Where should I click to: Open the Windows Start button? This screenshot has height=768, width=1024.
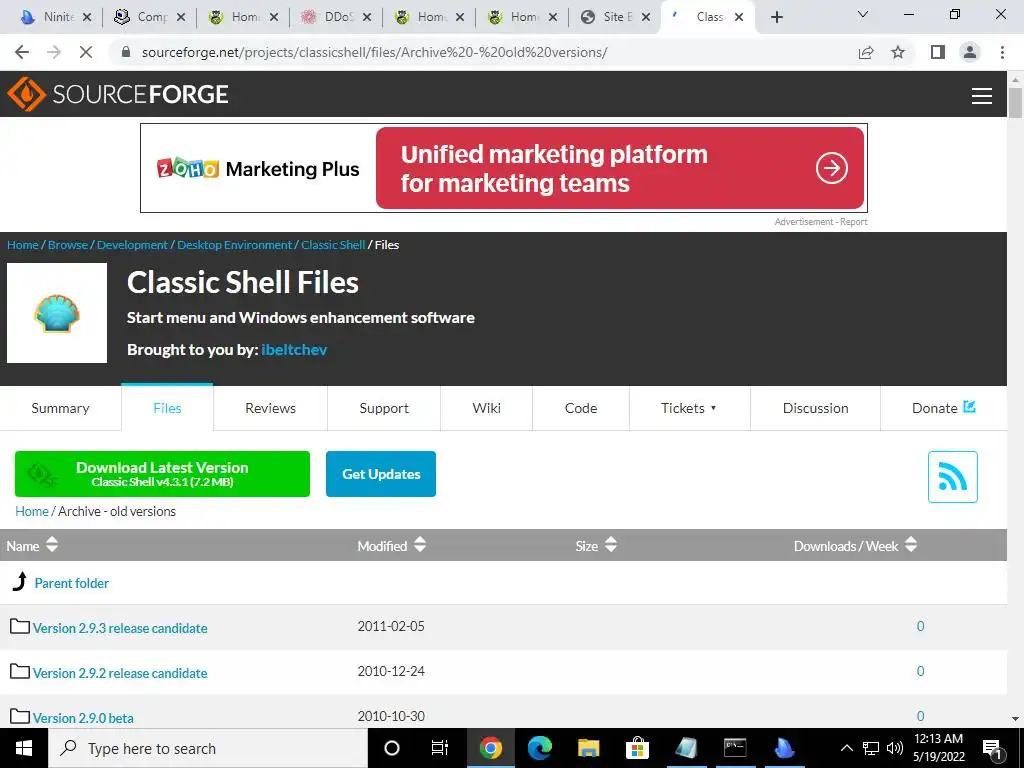coord(24,748)
